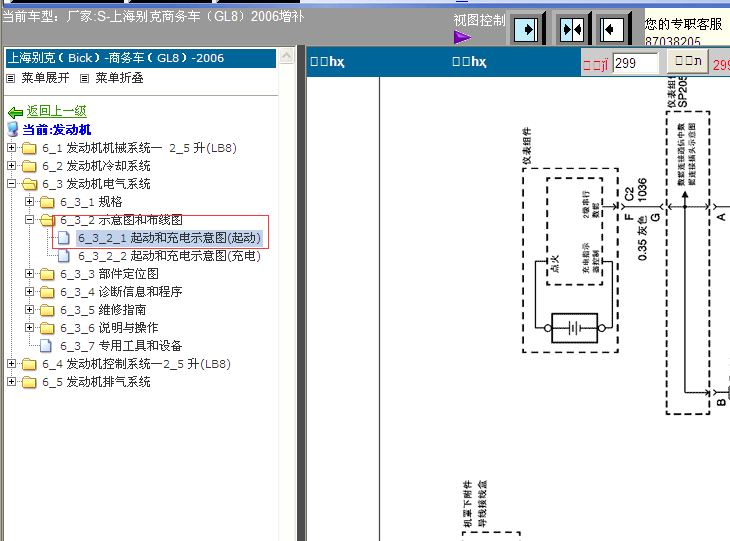The height and width of the screenshot is (541, 730).
Task: Select 6_3_6 说明与操作 folder
Action: pyautogui.click(x=109, y=328)
